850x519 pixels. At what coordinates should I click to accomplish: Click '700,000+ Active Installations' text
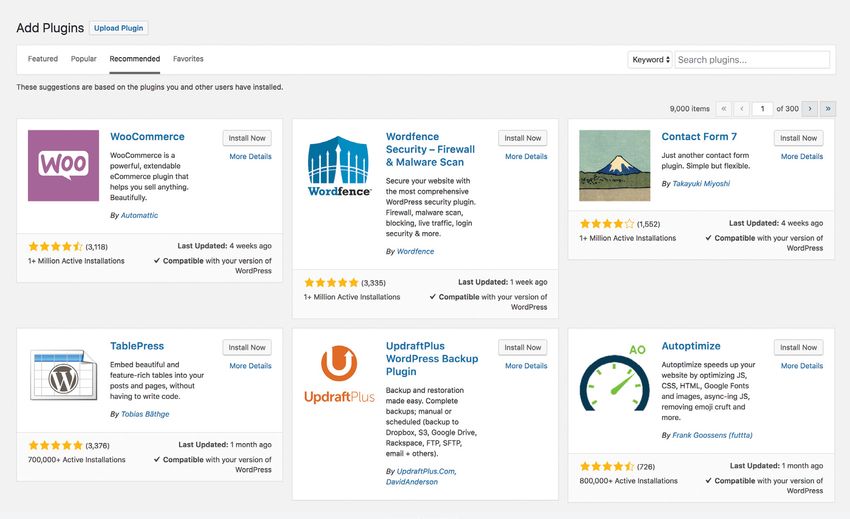coord(76,459)
